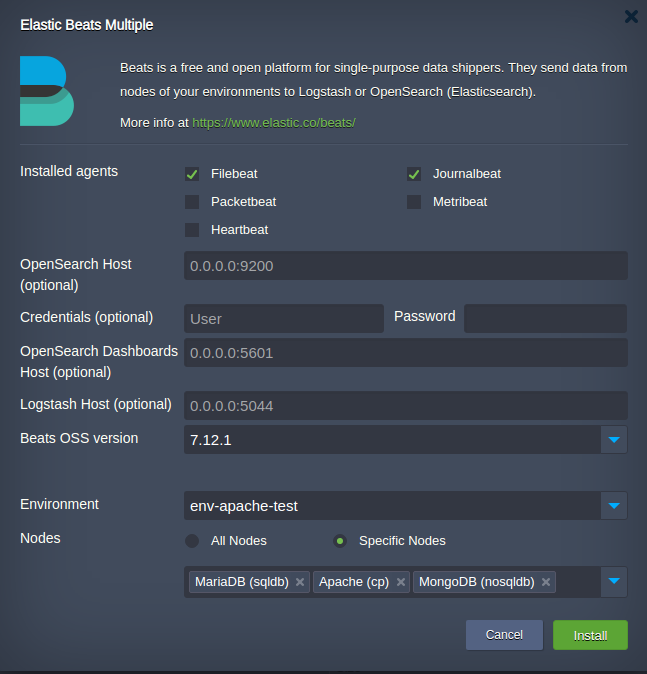Click the Beats logo icon
The width and height of the screenshot is (647, 674).
pos(47,91)
